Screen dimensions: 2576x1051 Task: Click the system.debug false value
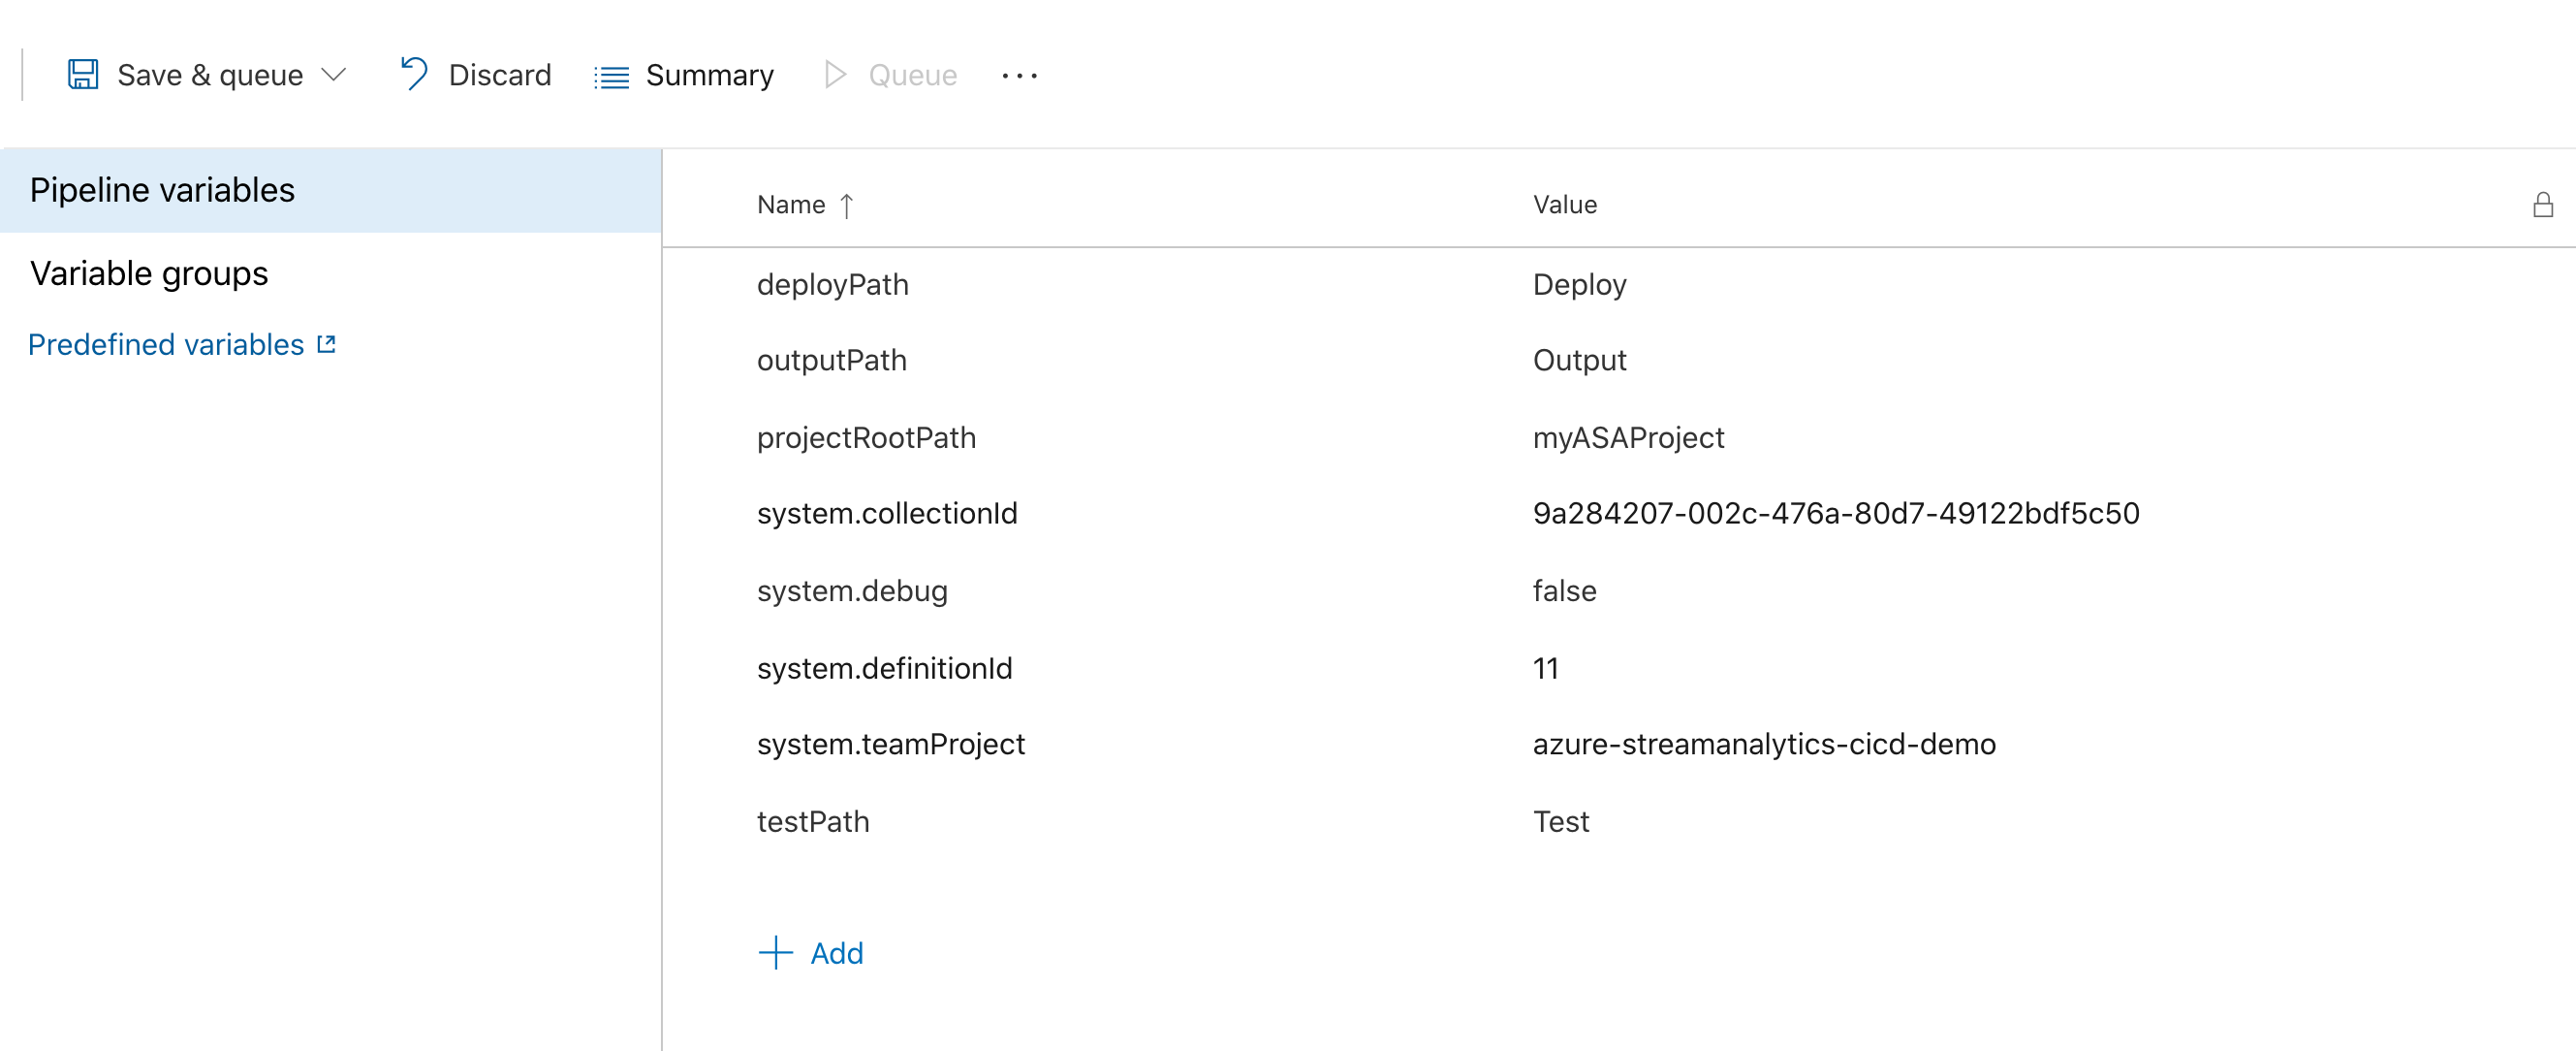pyautogui.click(x=1562, y=590)
